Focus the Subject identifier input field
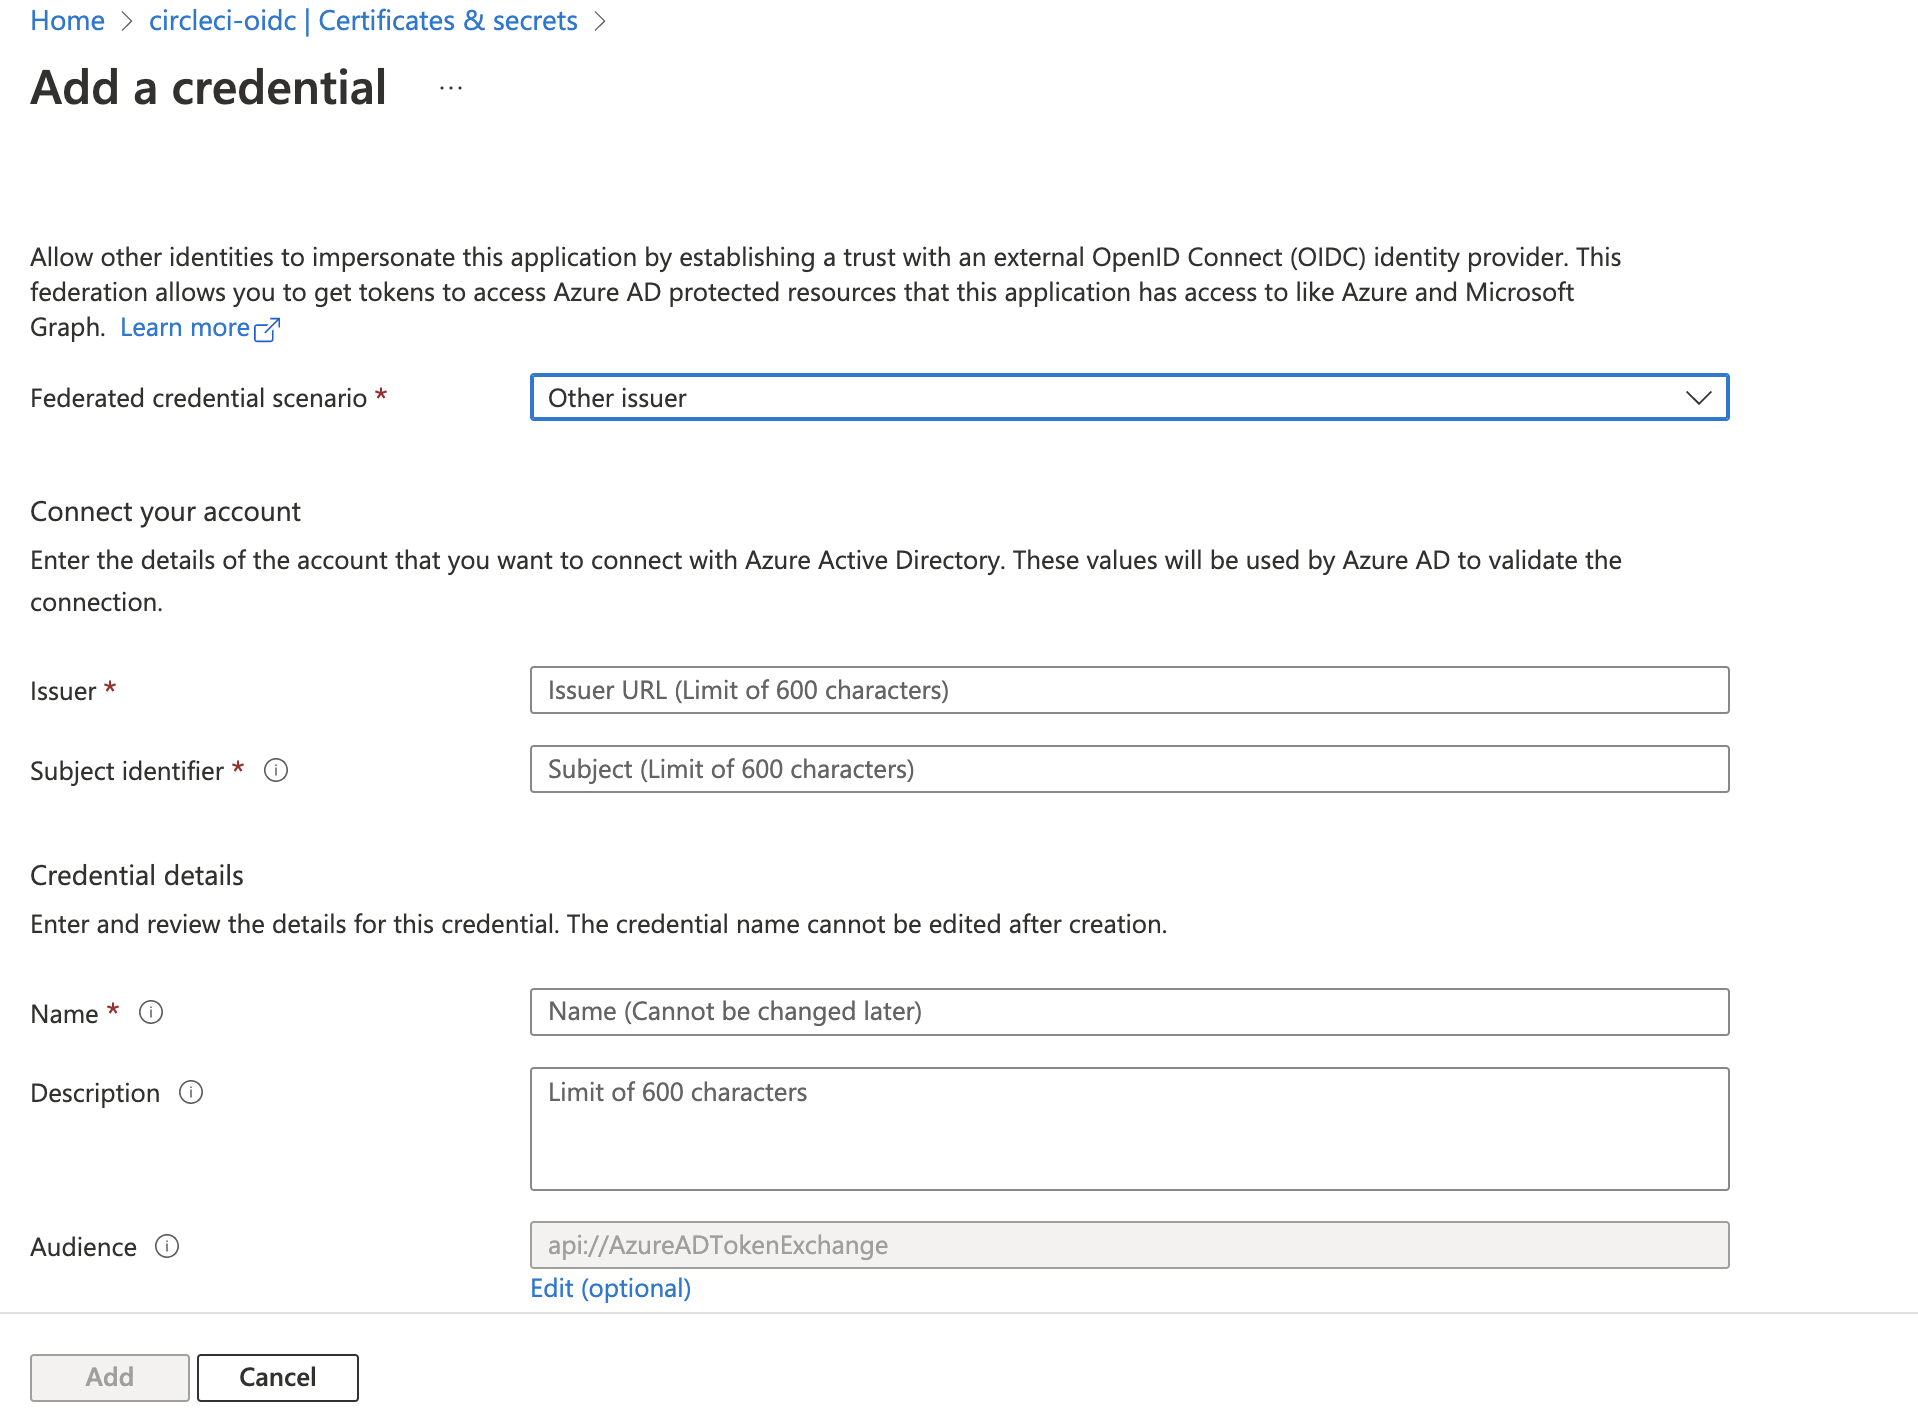 pos(1129,769)
